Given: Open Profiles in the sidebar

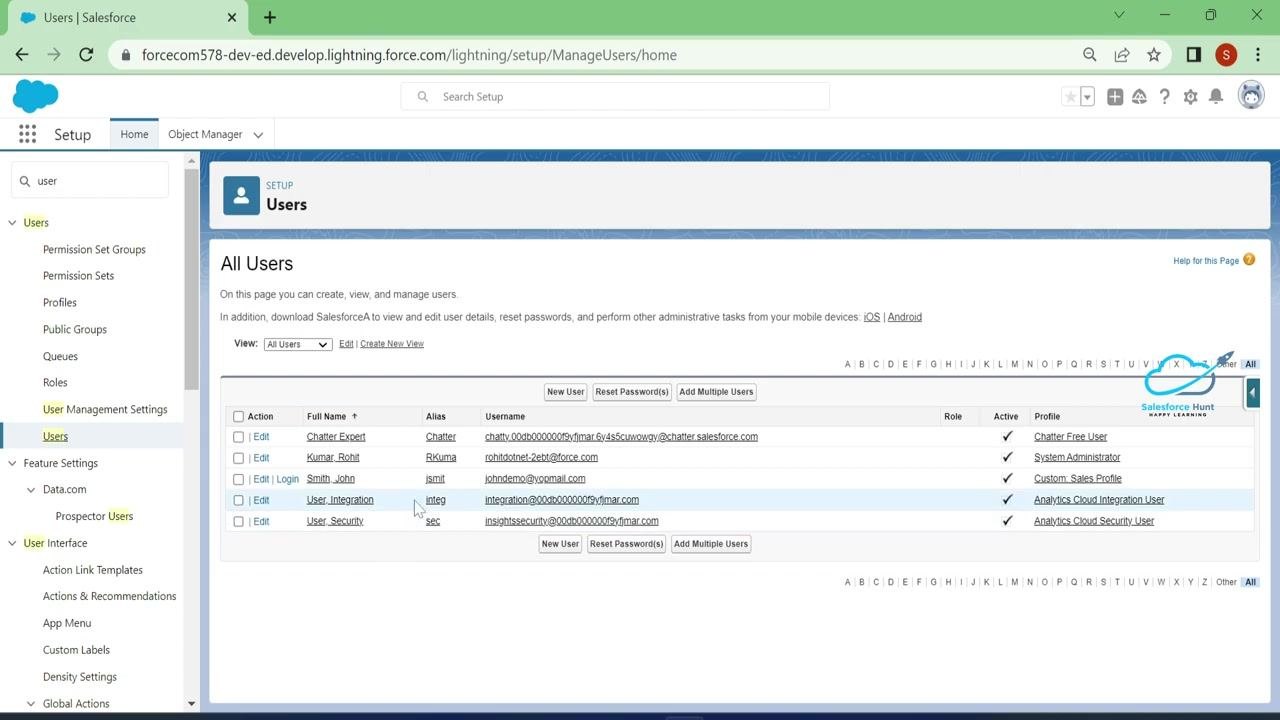Looking at the screenshot, I should pos(60,303).
